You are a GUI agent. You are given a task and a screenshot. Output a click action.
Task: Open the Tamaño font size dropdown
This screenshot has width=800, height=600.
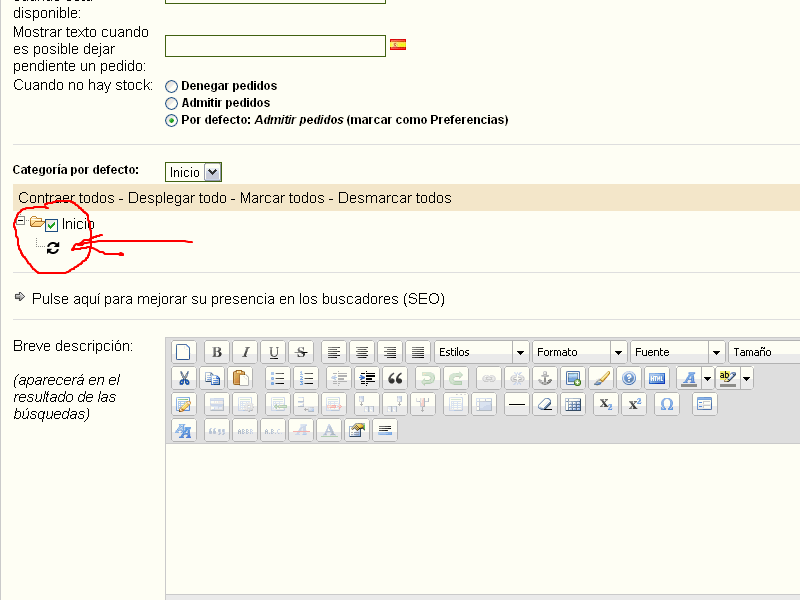click(764, 352)
